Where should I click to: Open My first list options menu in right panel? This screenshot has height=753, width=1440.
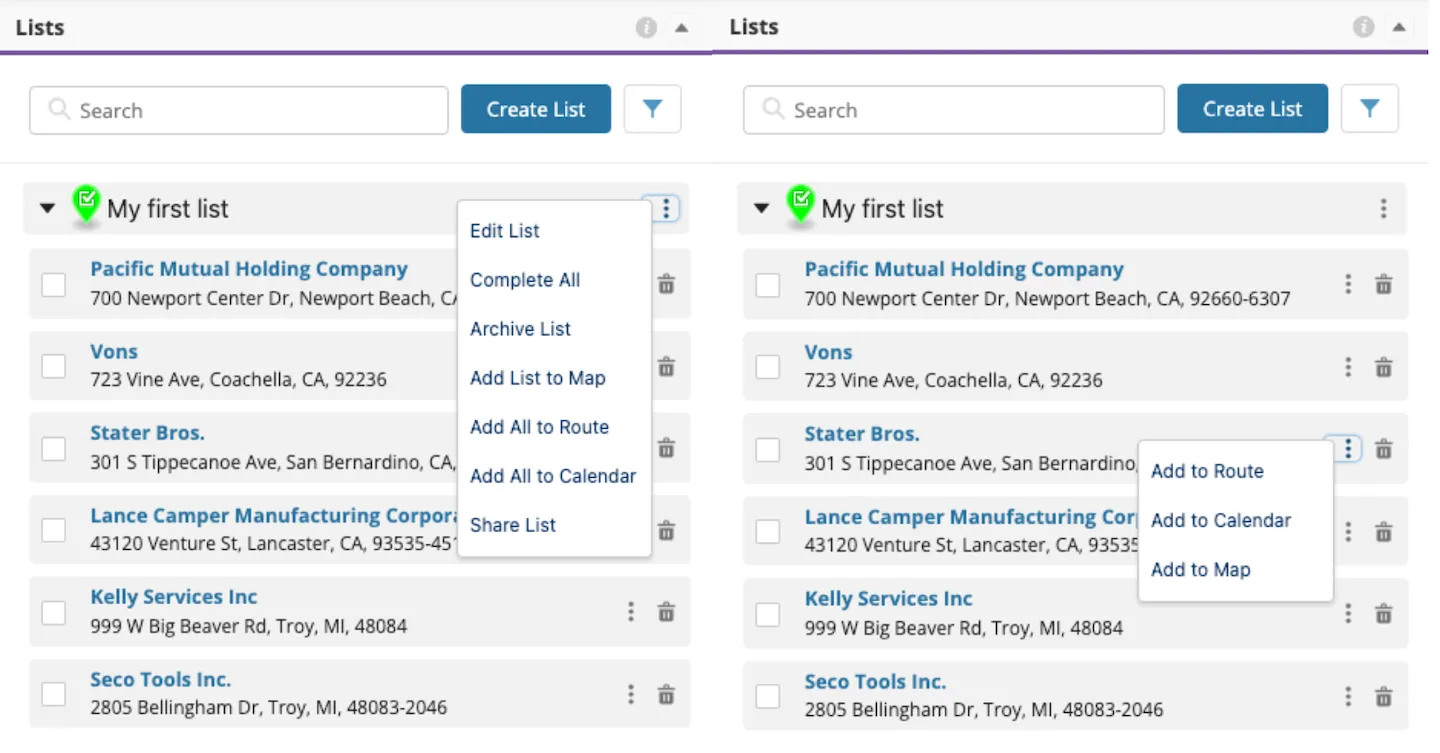1384,209
